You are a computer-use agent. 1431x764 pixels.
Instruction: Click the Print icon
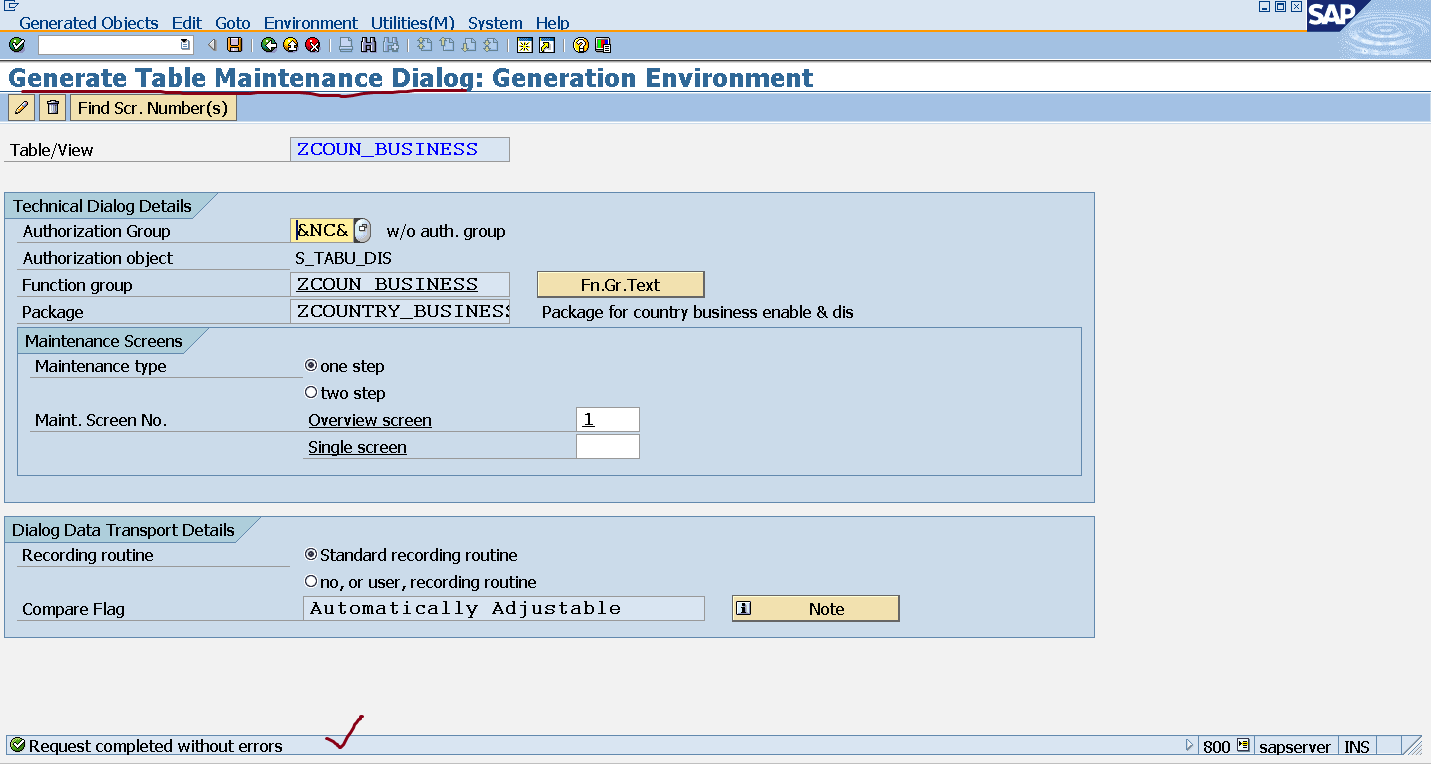[x=344, y=44]
